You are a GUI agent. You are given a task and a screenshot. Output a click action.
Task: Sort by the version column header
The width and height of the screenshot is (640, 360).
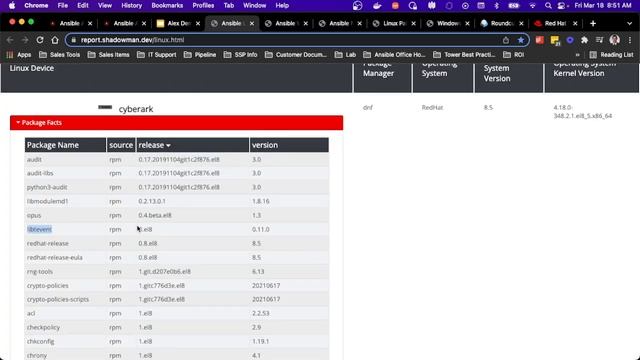(x=289, y=145)
